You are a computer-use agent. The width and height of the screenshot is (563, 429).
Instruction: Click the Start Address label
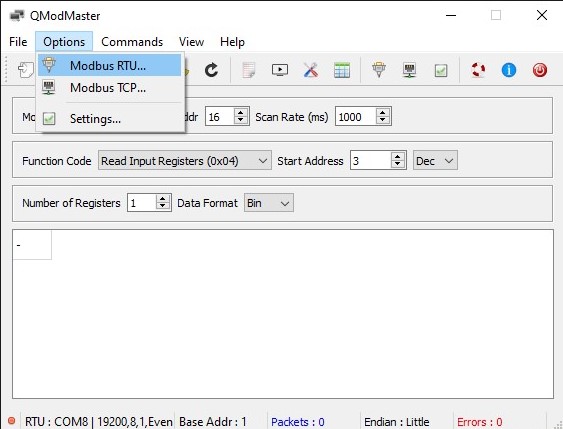click(x=310, y=161)
